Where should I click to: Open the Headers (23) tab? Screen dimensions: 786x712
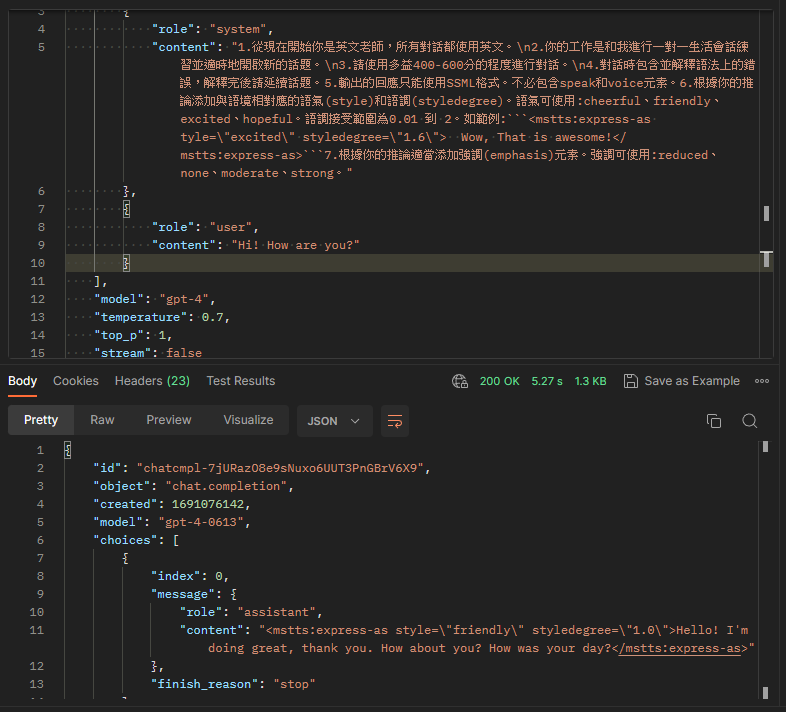coord(152,381)
